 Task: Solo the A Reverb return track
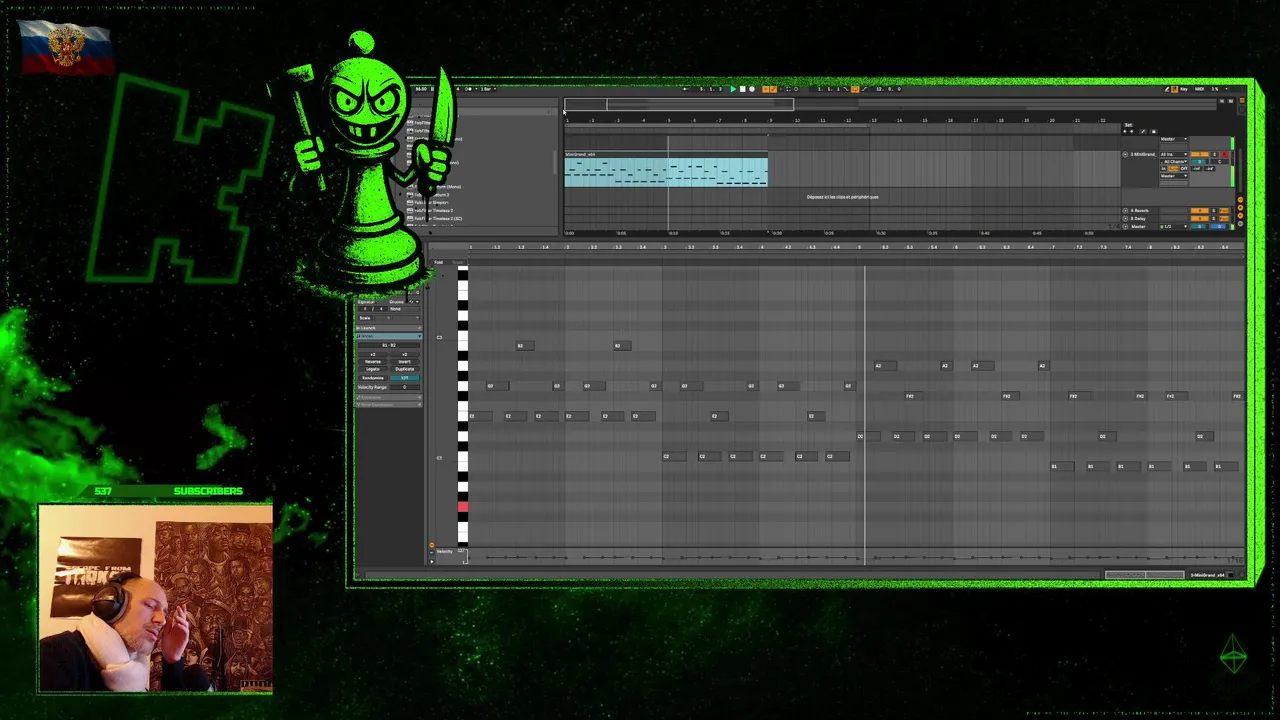click(1214, 210)
